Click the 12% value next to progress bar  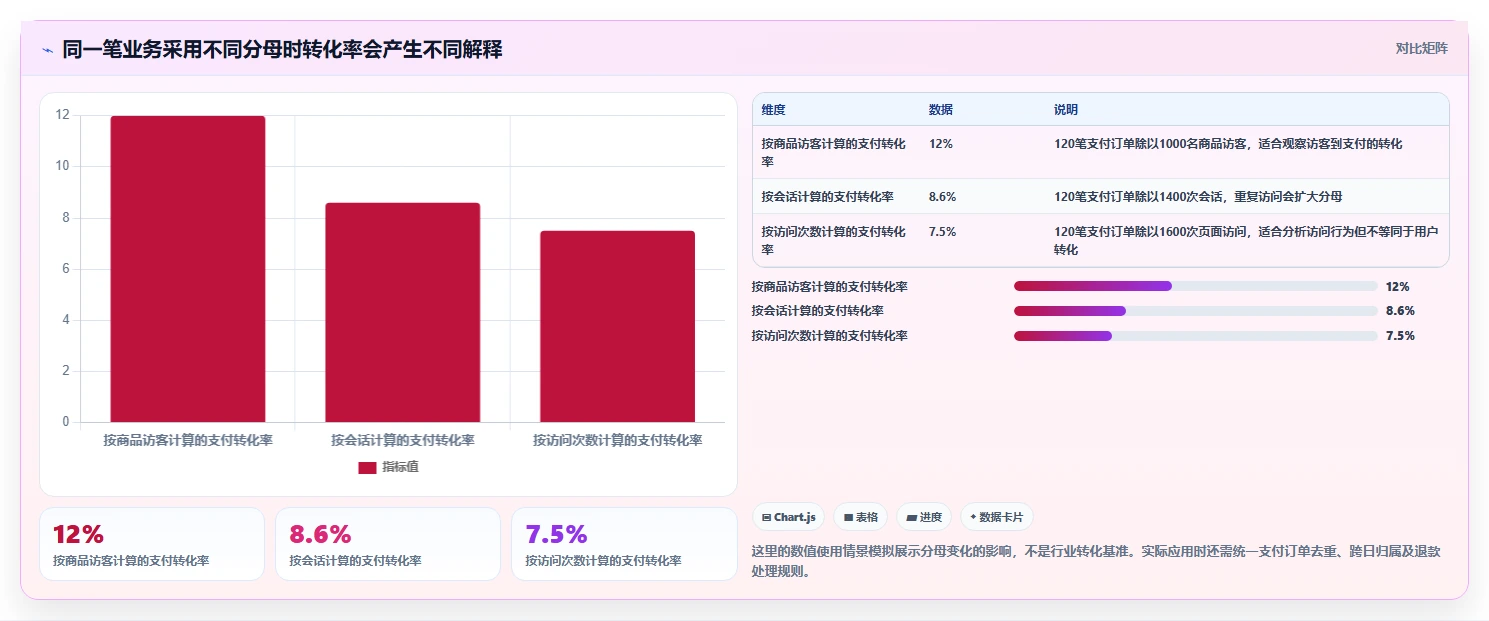(x=1397, y=287)
